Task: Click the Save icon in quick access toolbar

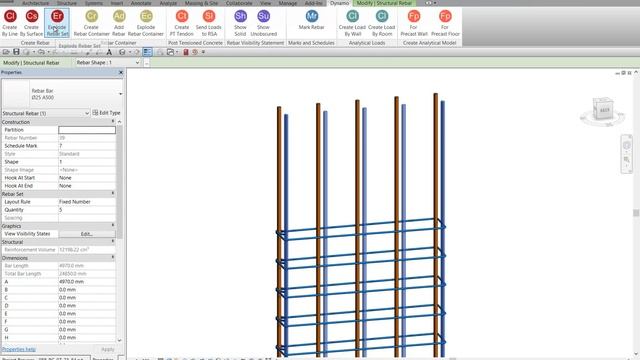Action: pyautogui.click(x=16, y=52)
